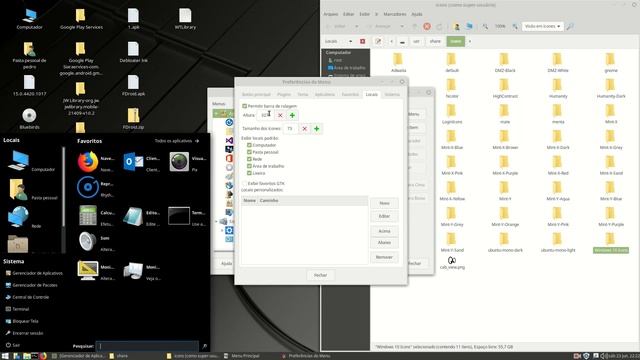Click the search magnifier in file manager toolbar

(x=570, y=26)
